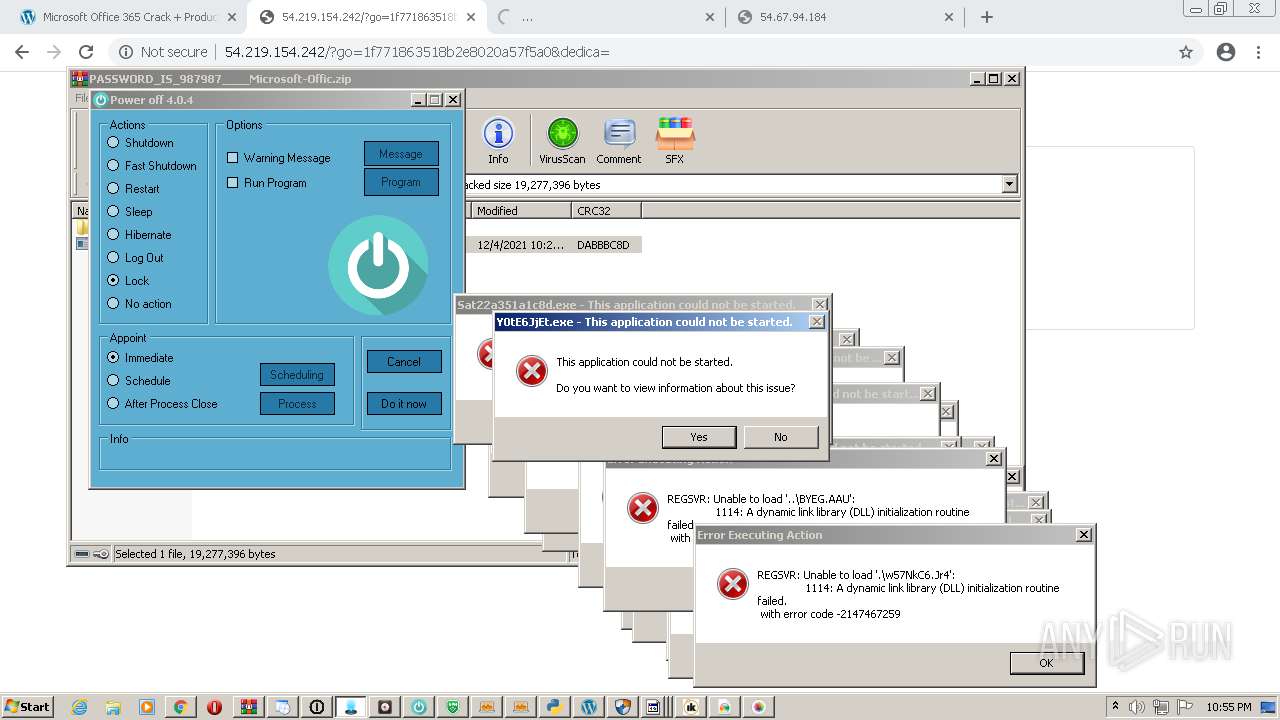Open the Opera taskbar icon
This screenshot has height=720, width=1280.
(214, 707)
